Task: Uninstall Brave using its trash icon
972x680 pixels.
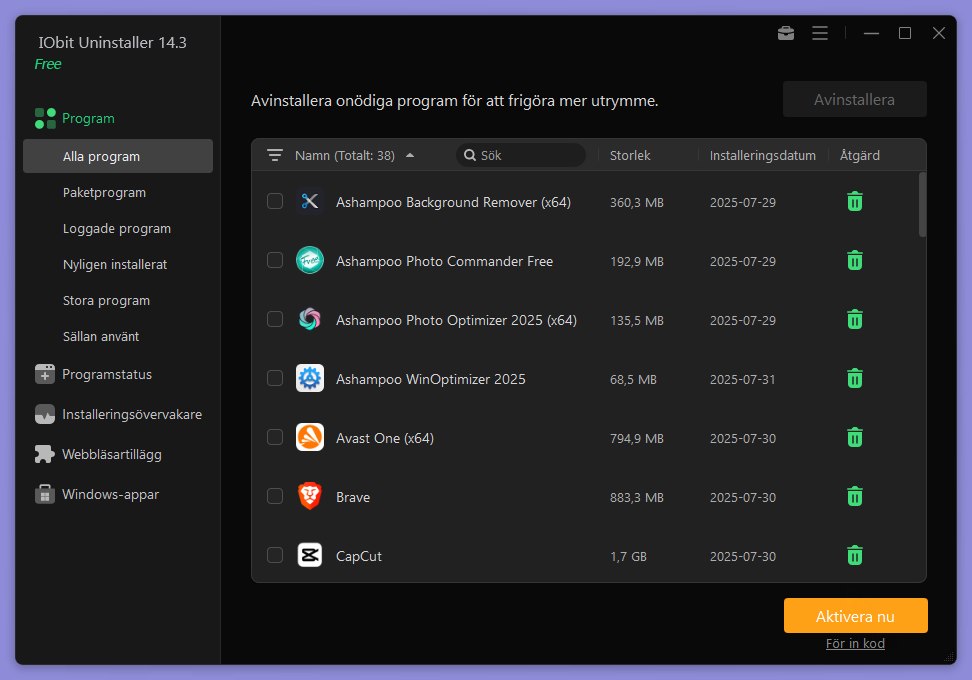Action: coord(854,496)
